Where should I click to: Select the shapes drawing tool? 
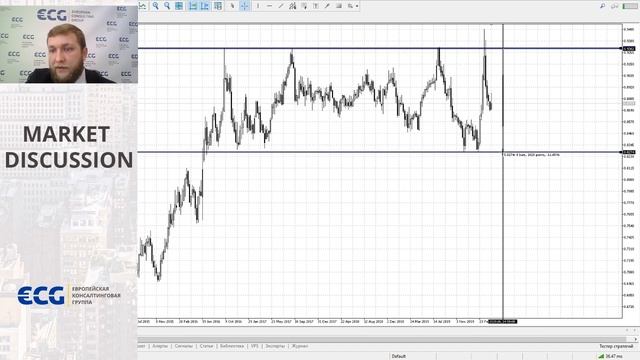point(339,6)
